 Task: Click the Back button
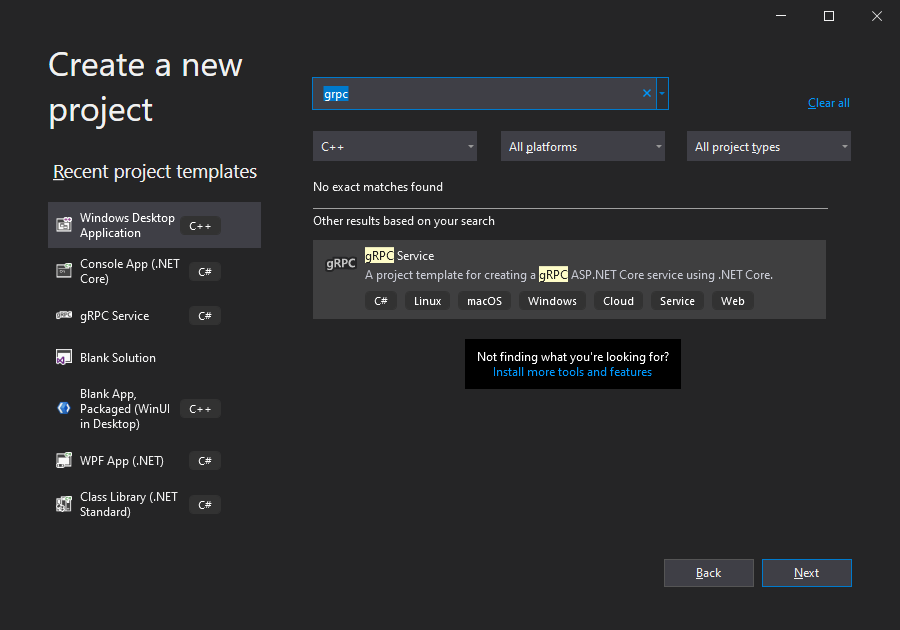point(708,573)
